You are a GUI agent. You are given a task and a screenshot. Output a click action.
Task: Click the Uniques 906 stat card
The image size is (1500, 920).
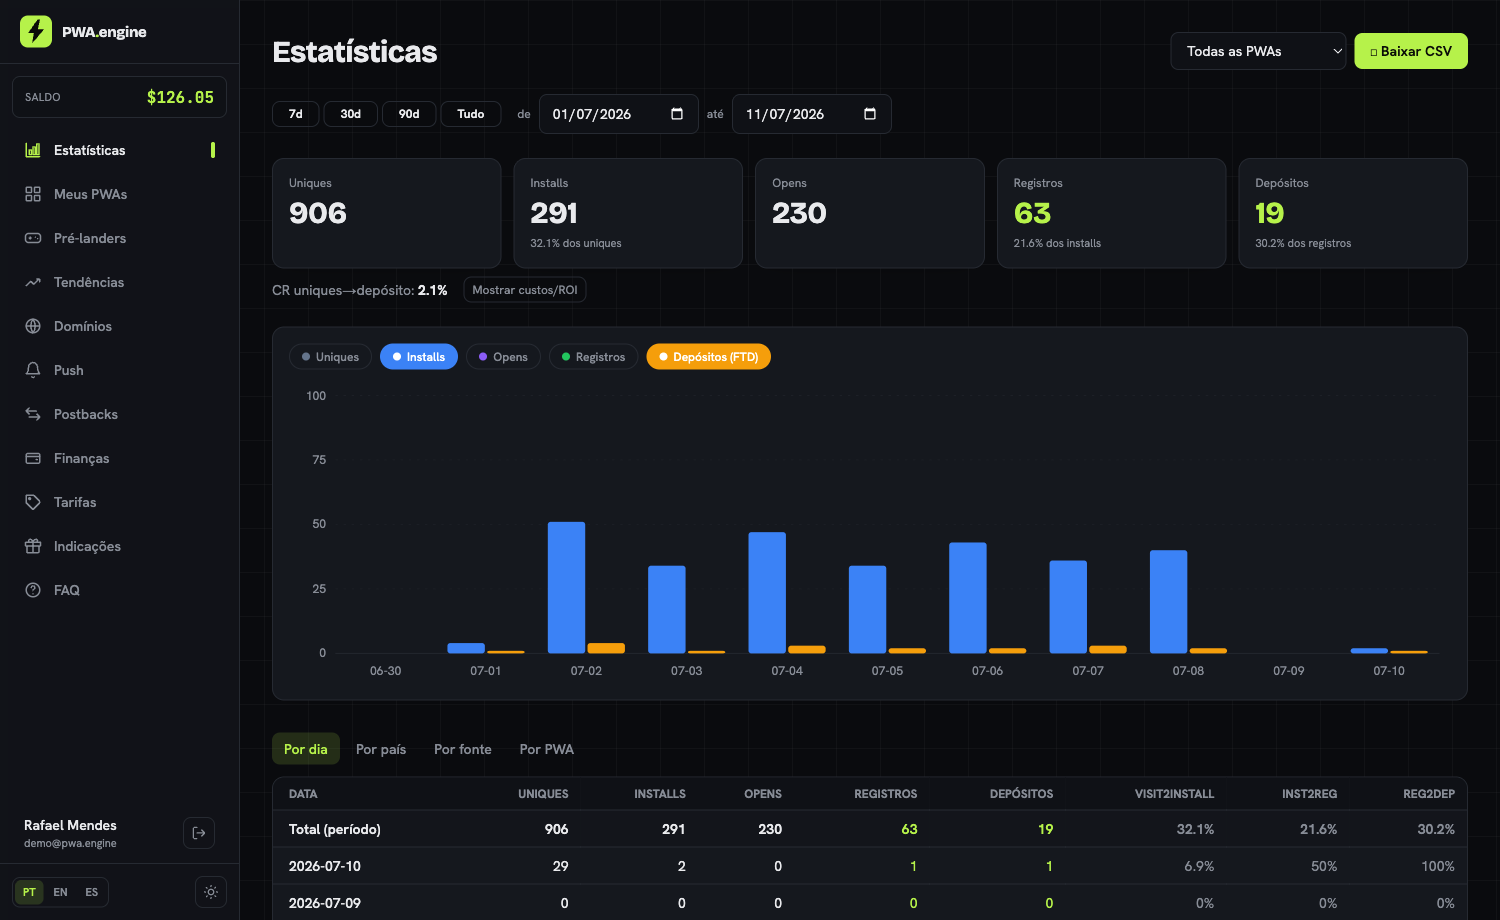point(387,213)
